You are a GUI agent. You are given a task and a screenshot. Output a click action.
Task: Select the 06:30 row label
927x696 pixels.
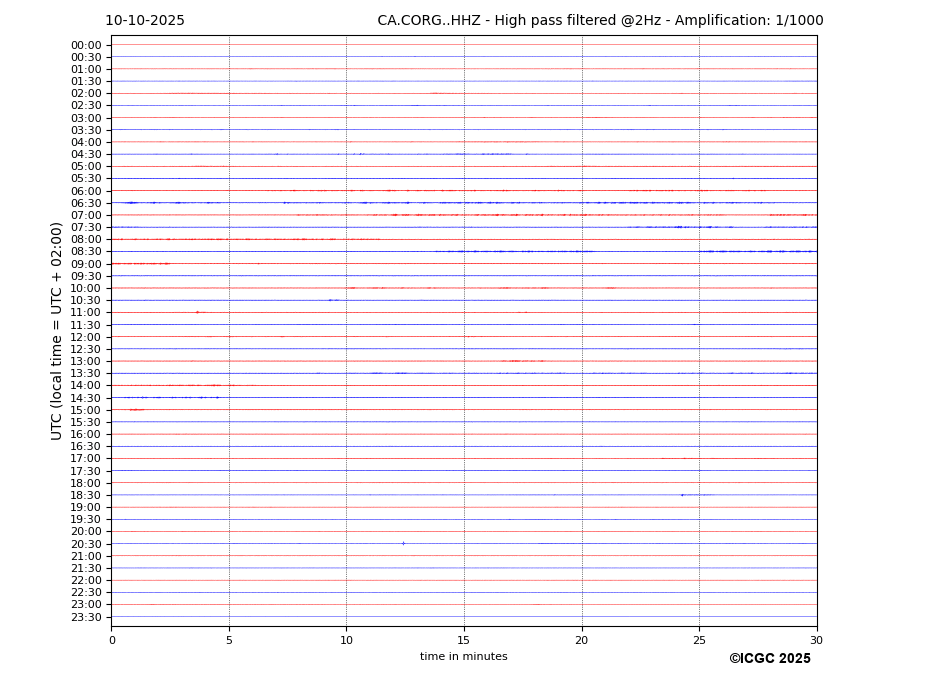(x=86, y=203)
